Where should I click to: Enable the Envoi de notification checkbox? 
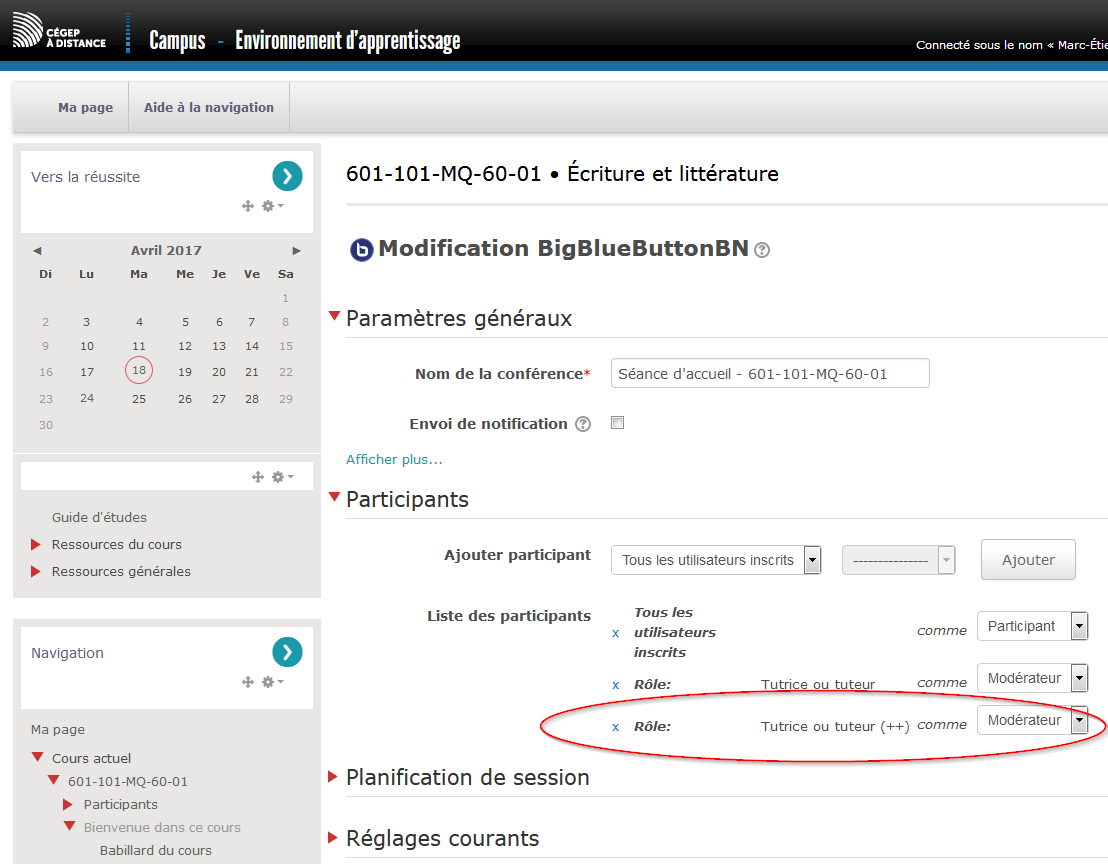click(x=617, y=423)
